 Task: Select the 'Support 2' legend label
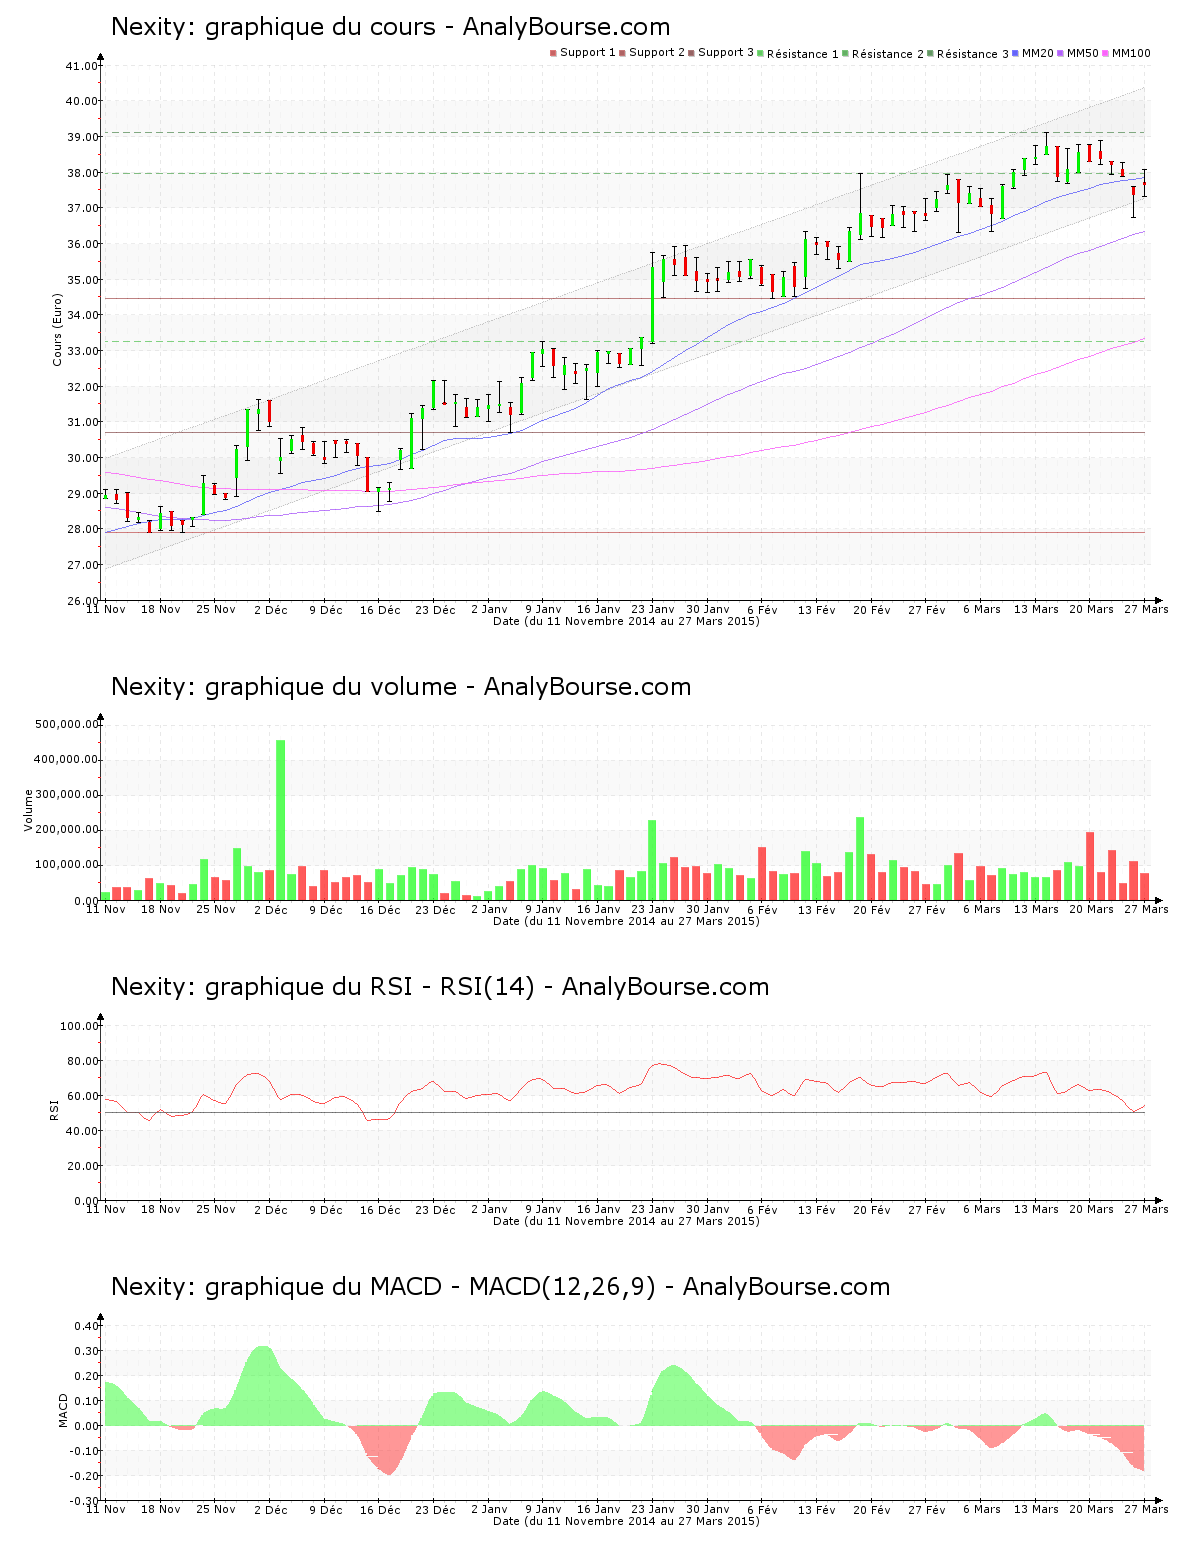pyautogui.click(x=657, y=52)
